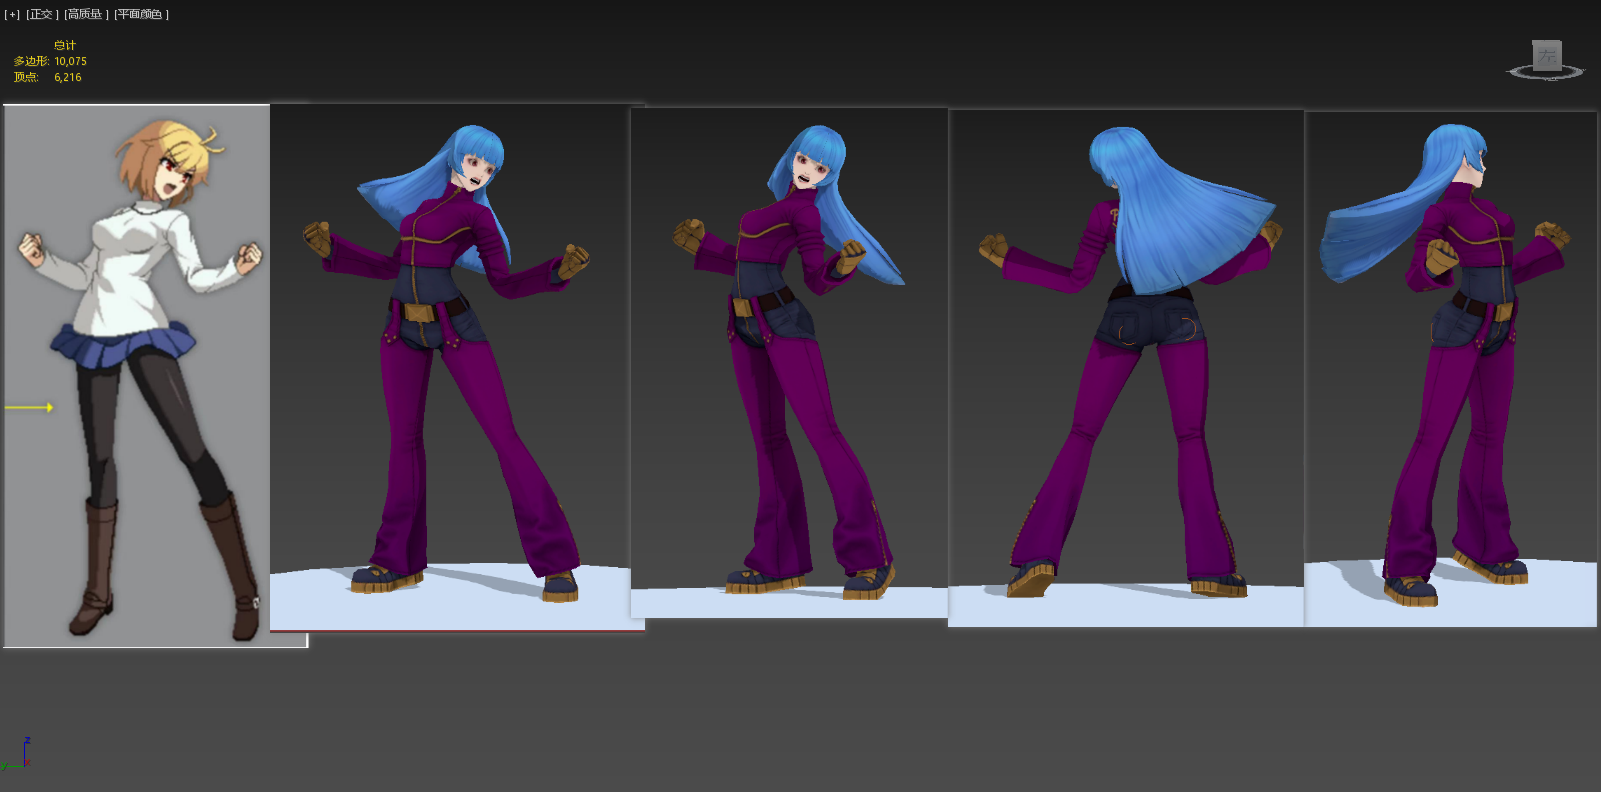Click the XYZ axis tripod gizmo

point(17,754)
